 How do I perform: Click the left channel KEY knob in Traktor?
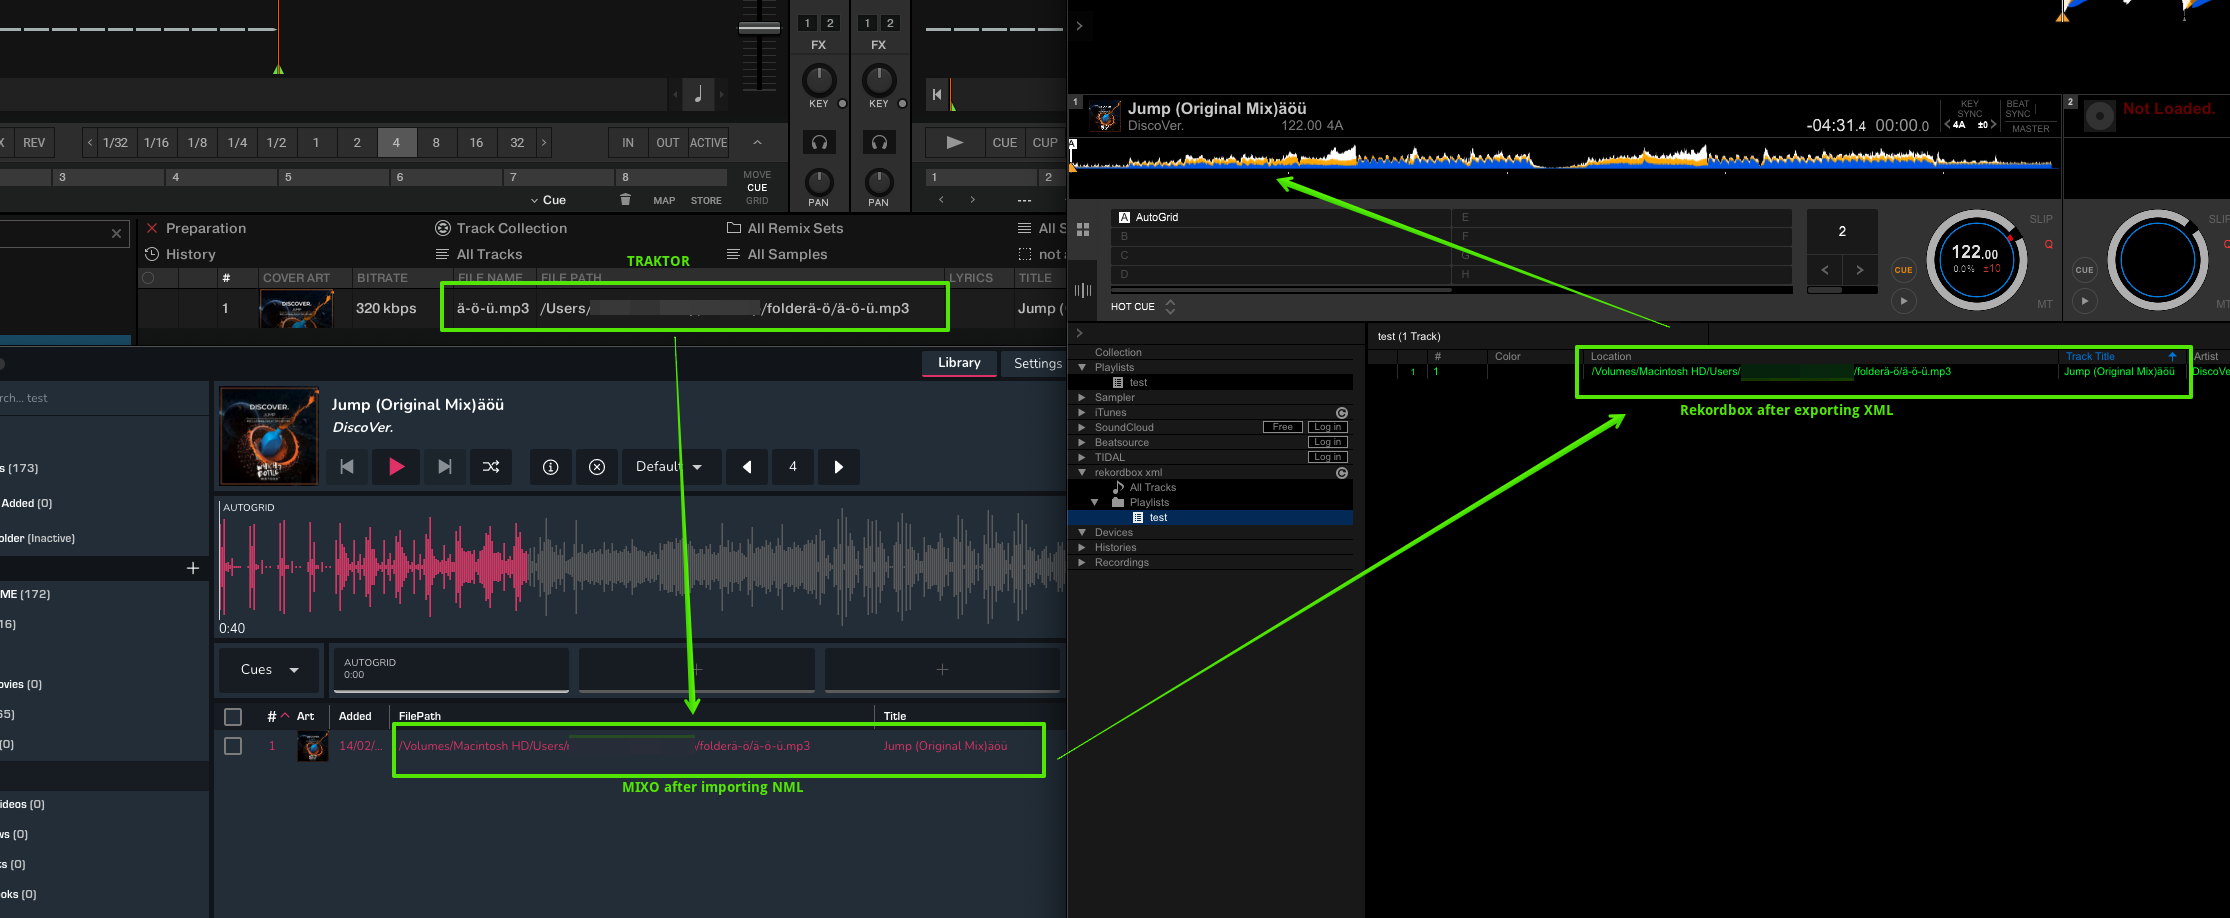819,80
